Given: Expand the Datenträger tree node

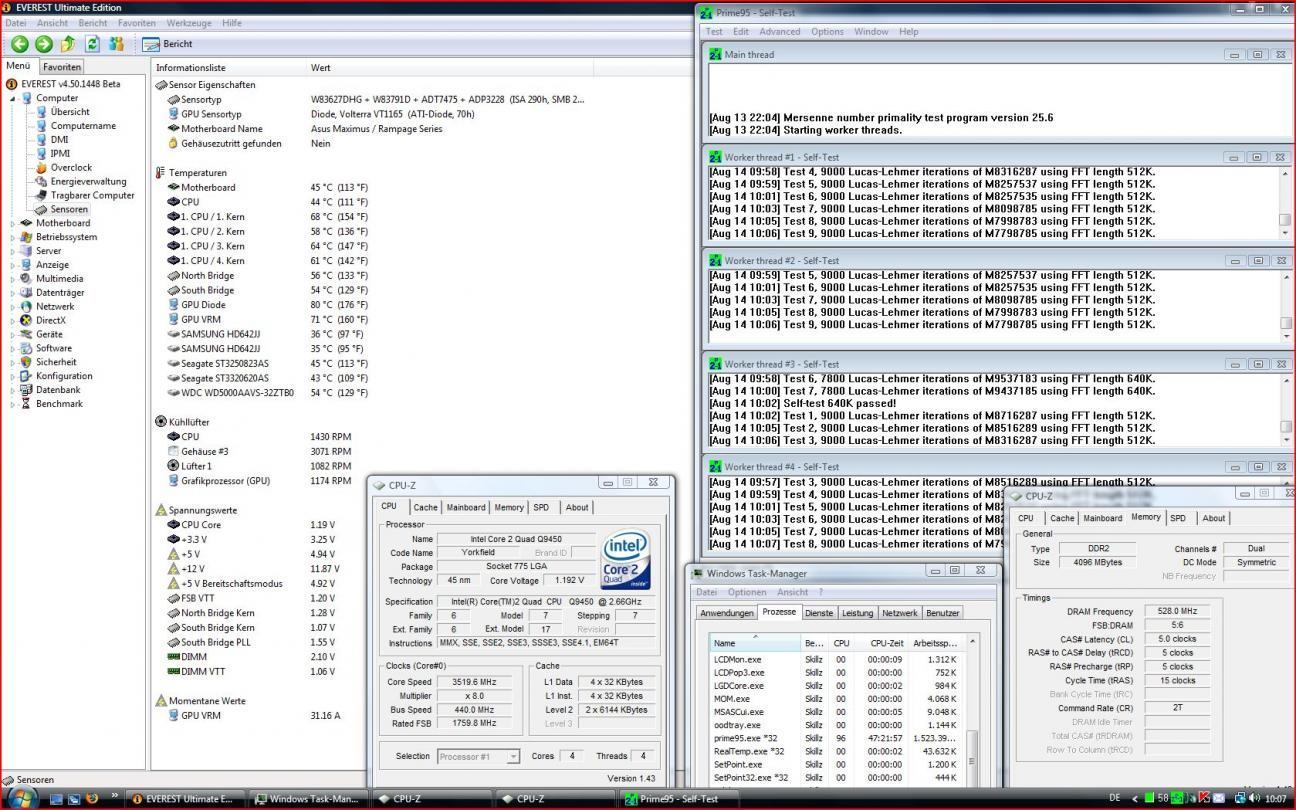Looking at the screenshot, I should [x=14, y=293].
